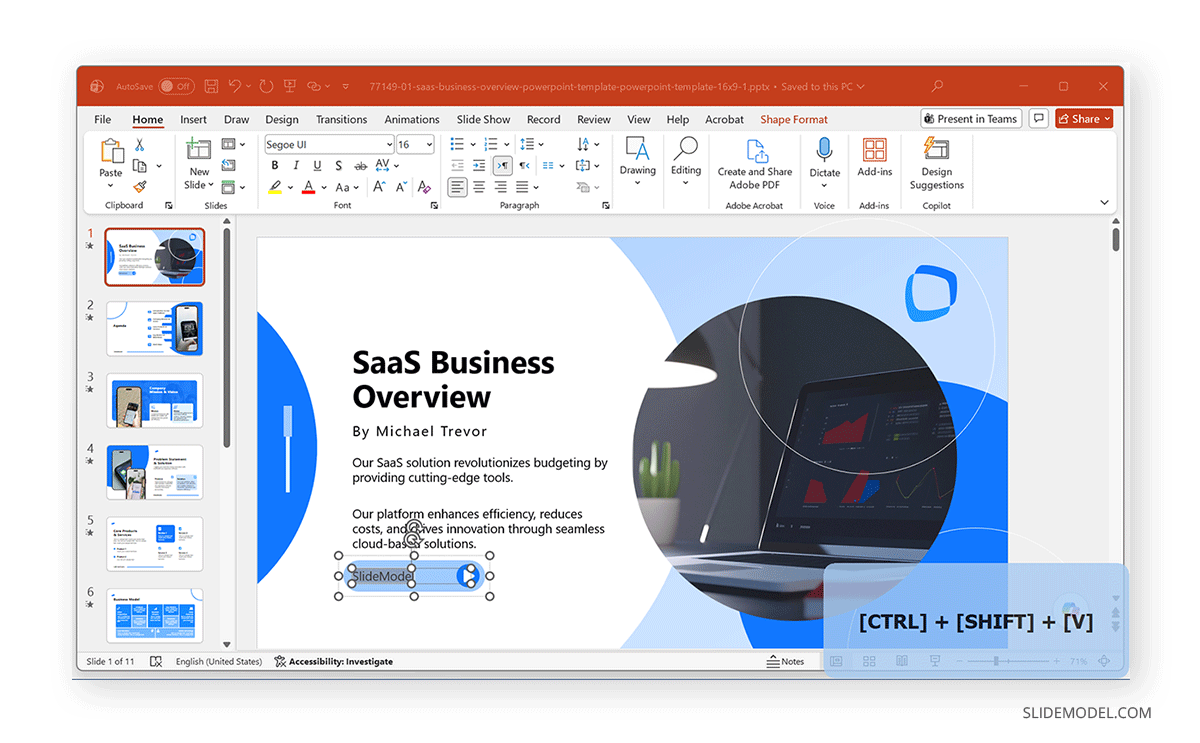The width and height of the screenshot is (1200, 743).
Task: Click the Redo arrow icon
Action: [x=266, y=87]
